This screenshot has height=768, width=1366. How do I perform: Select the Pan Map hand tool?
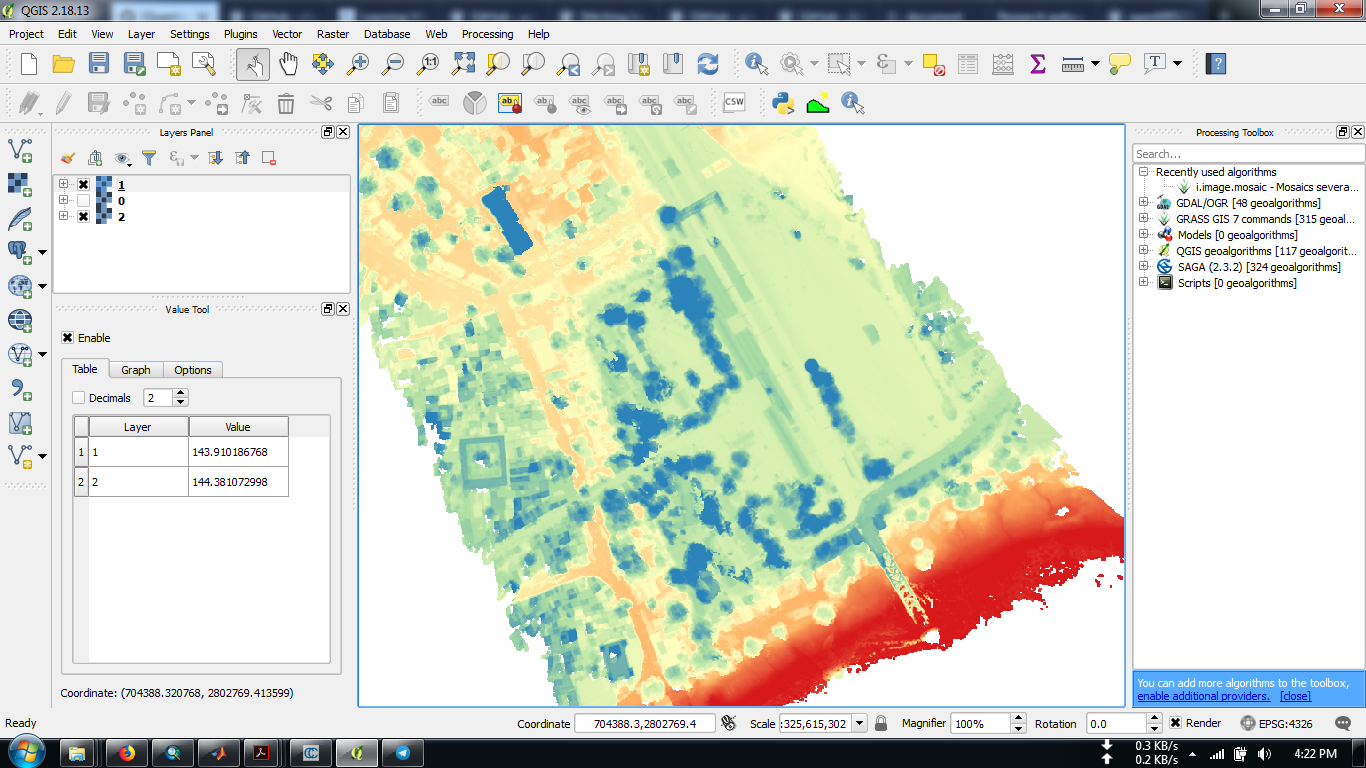(x=288, y=64)
